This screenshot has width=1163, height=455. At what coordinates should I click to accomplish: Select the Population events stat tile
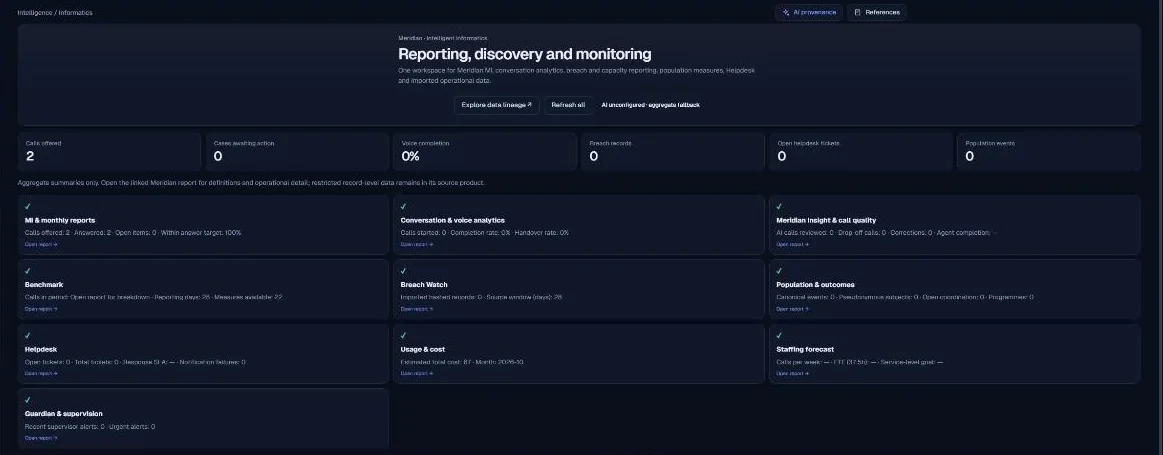[1049, 151]
